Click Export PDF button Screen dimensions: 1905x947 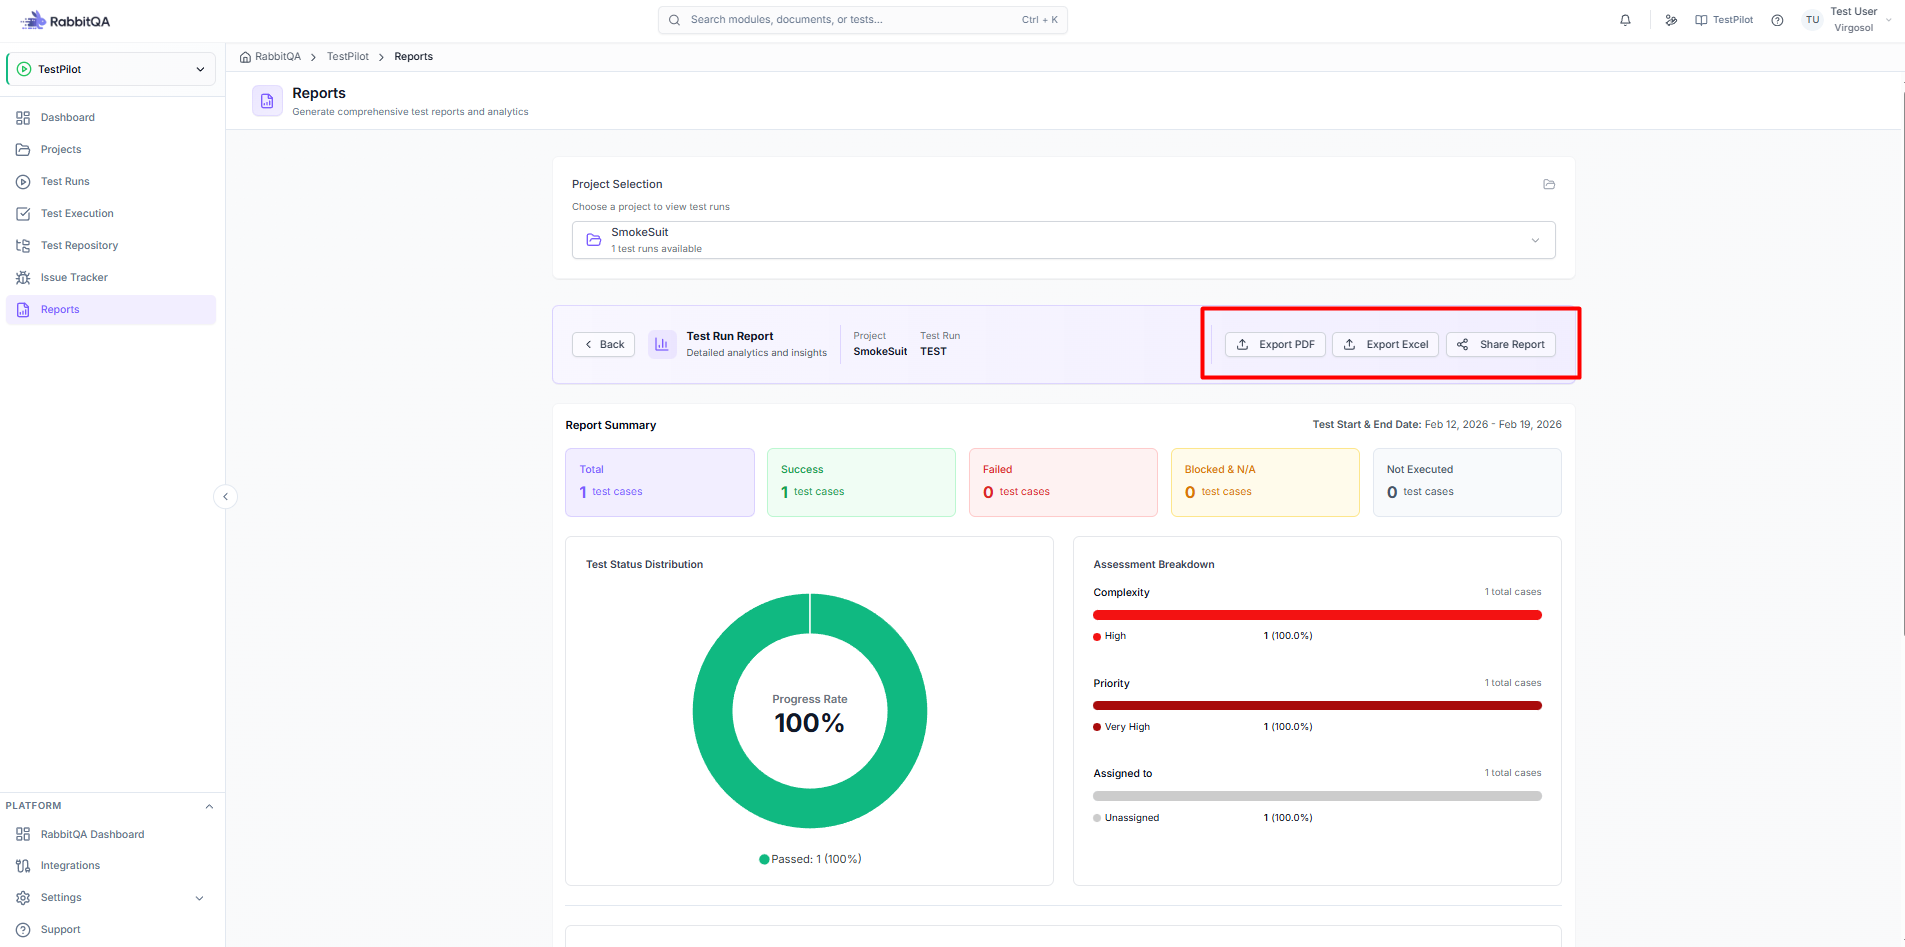pos(1276,344)
